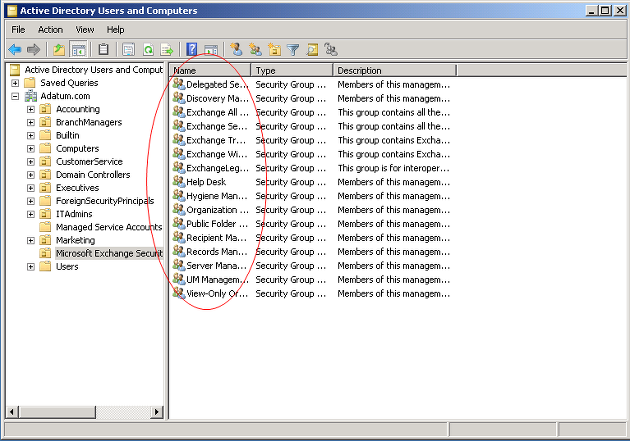Click the Adatum.com domain icon
Viewport: 630px width, 441px height.
point(31,96)
